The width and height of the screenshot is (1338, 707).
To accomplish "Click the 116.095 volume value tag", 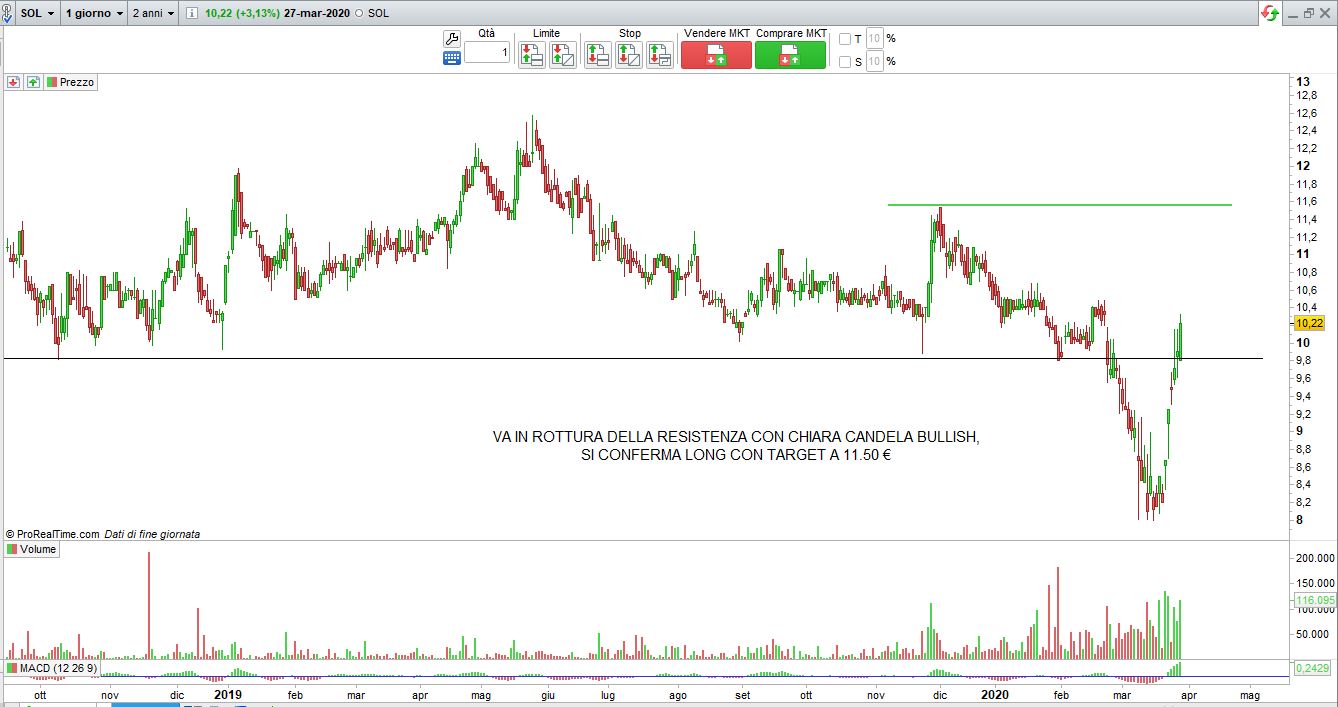I will (x=1315, y=601).
